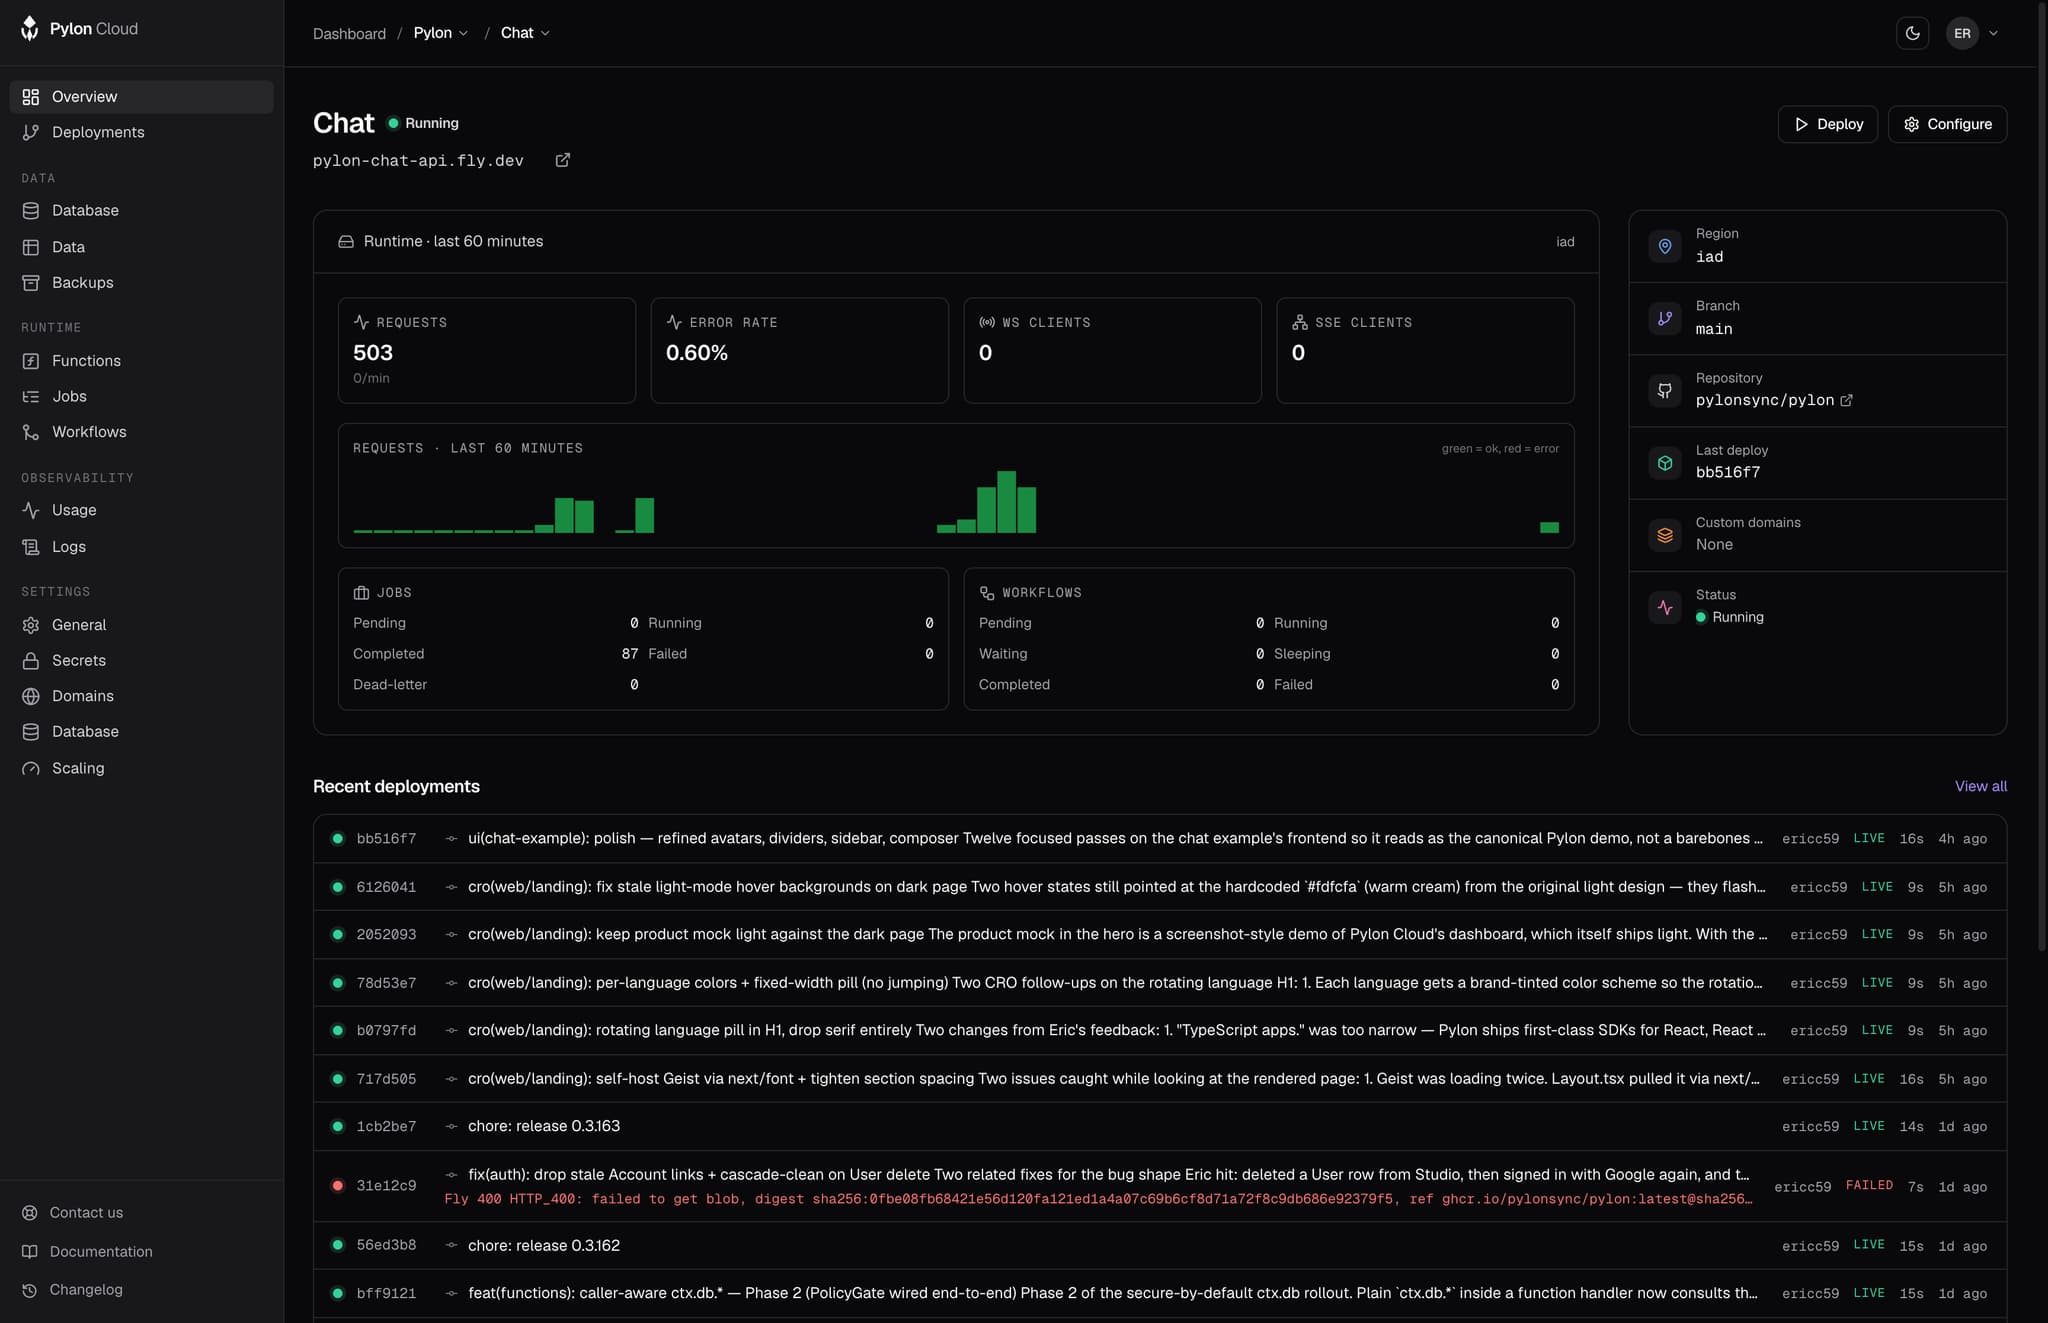The width and height of the screenshot is (2048, 1323).
Task: Click the Repository GitHub icon
Action: [x=1665, y=391]
